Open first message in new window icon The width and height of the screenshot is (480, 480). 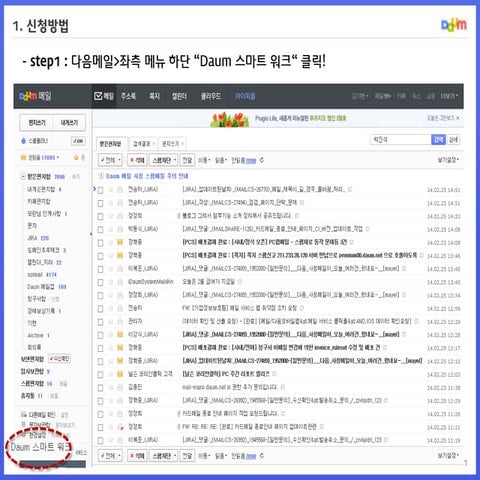click(350, 189)
